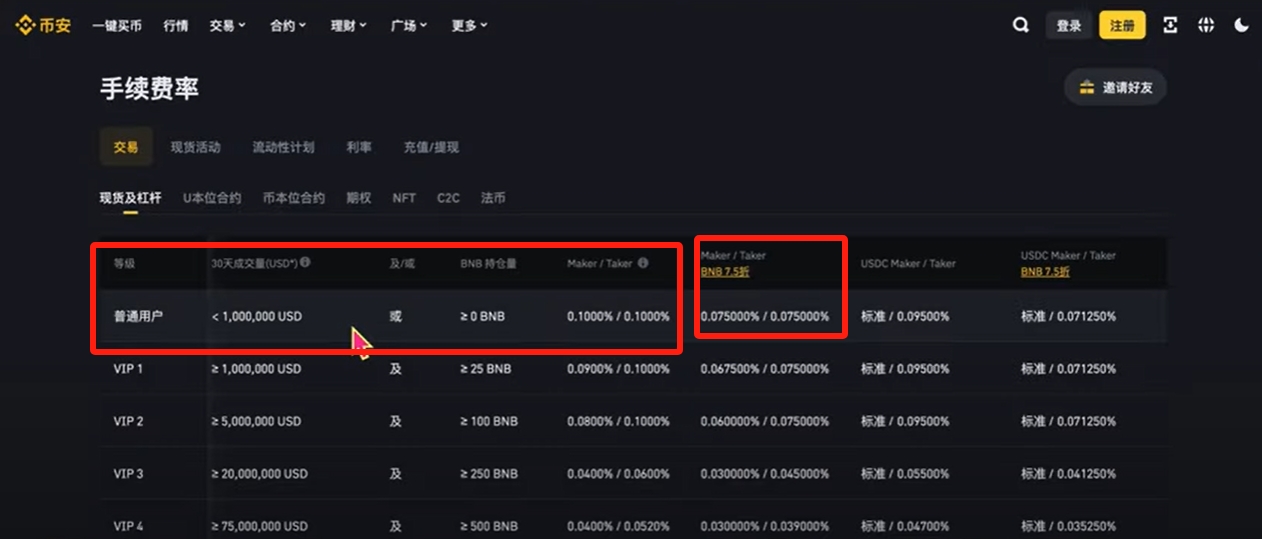Expand the 交易 navigation dropdown
Viewport: 1262px width, 539px height.
pyautogui.click(x=228, y=26)
